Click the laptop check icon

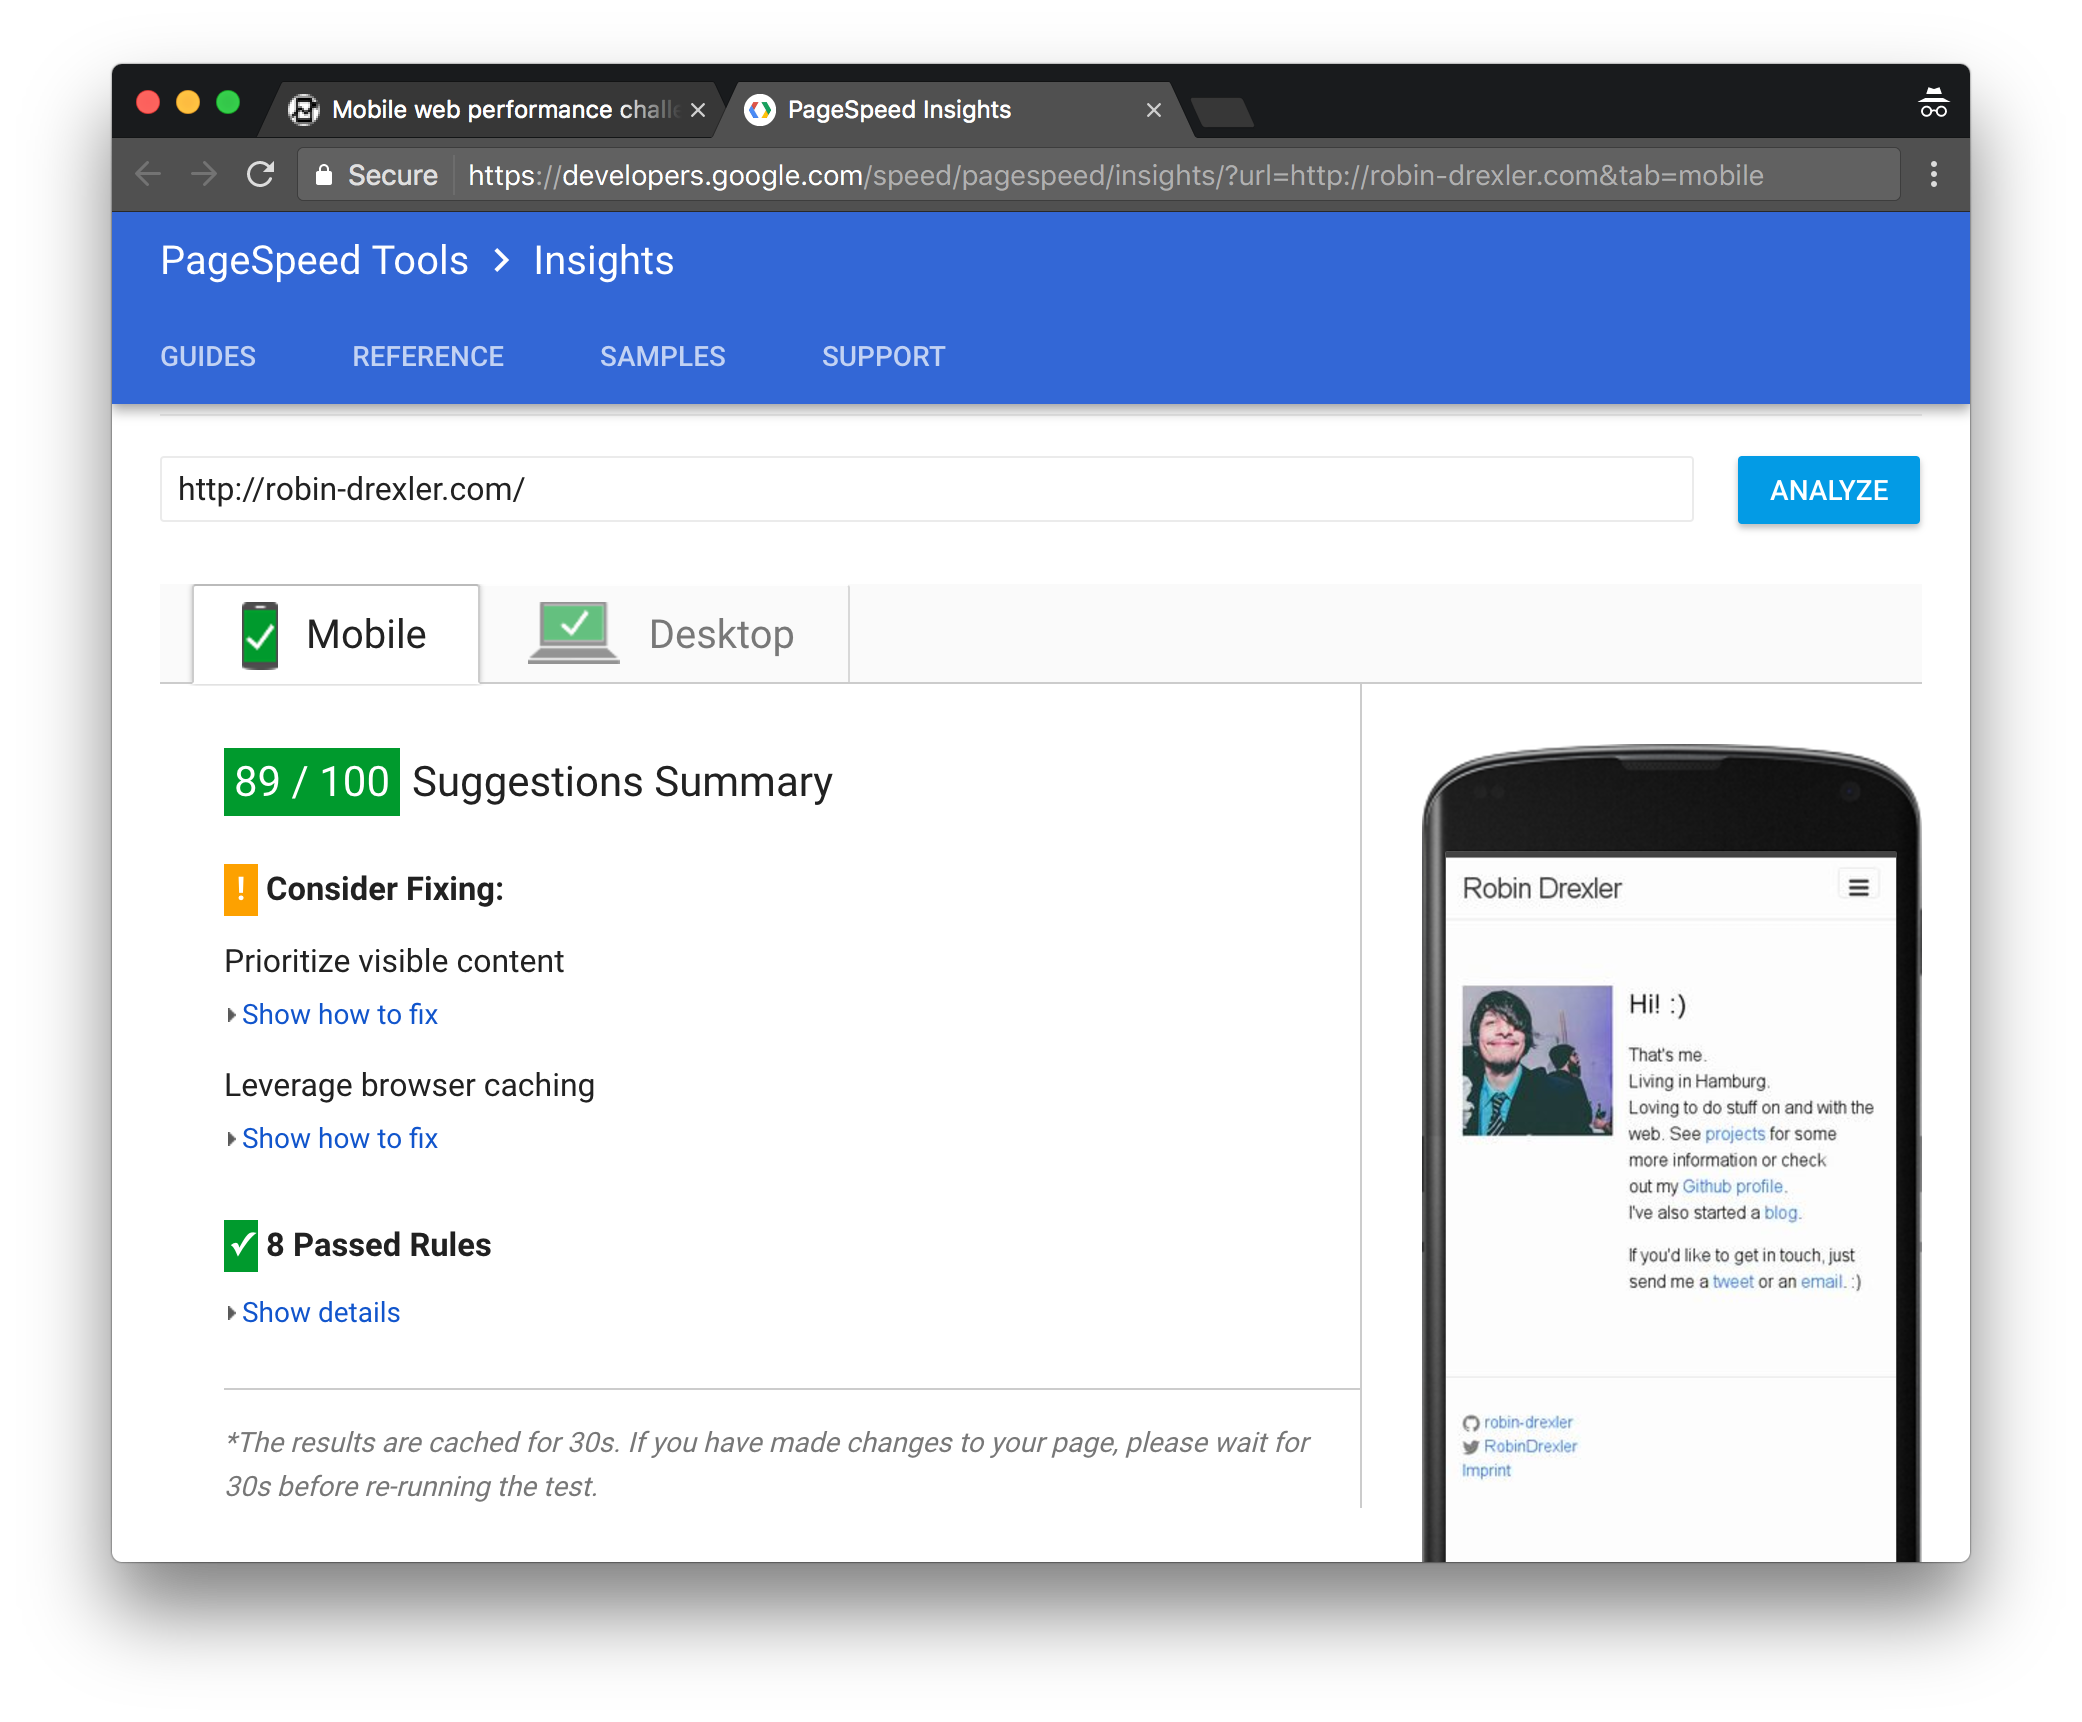pos(573,632)
